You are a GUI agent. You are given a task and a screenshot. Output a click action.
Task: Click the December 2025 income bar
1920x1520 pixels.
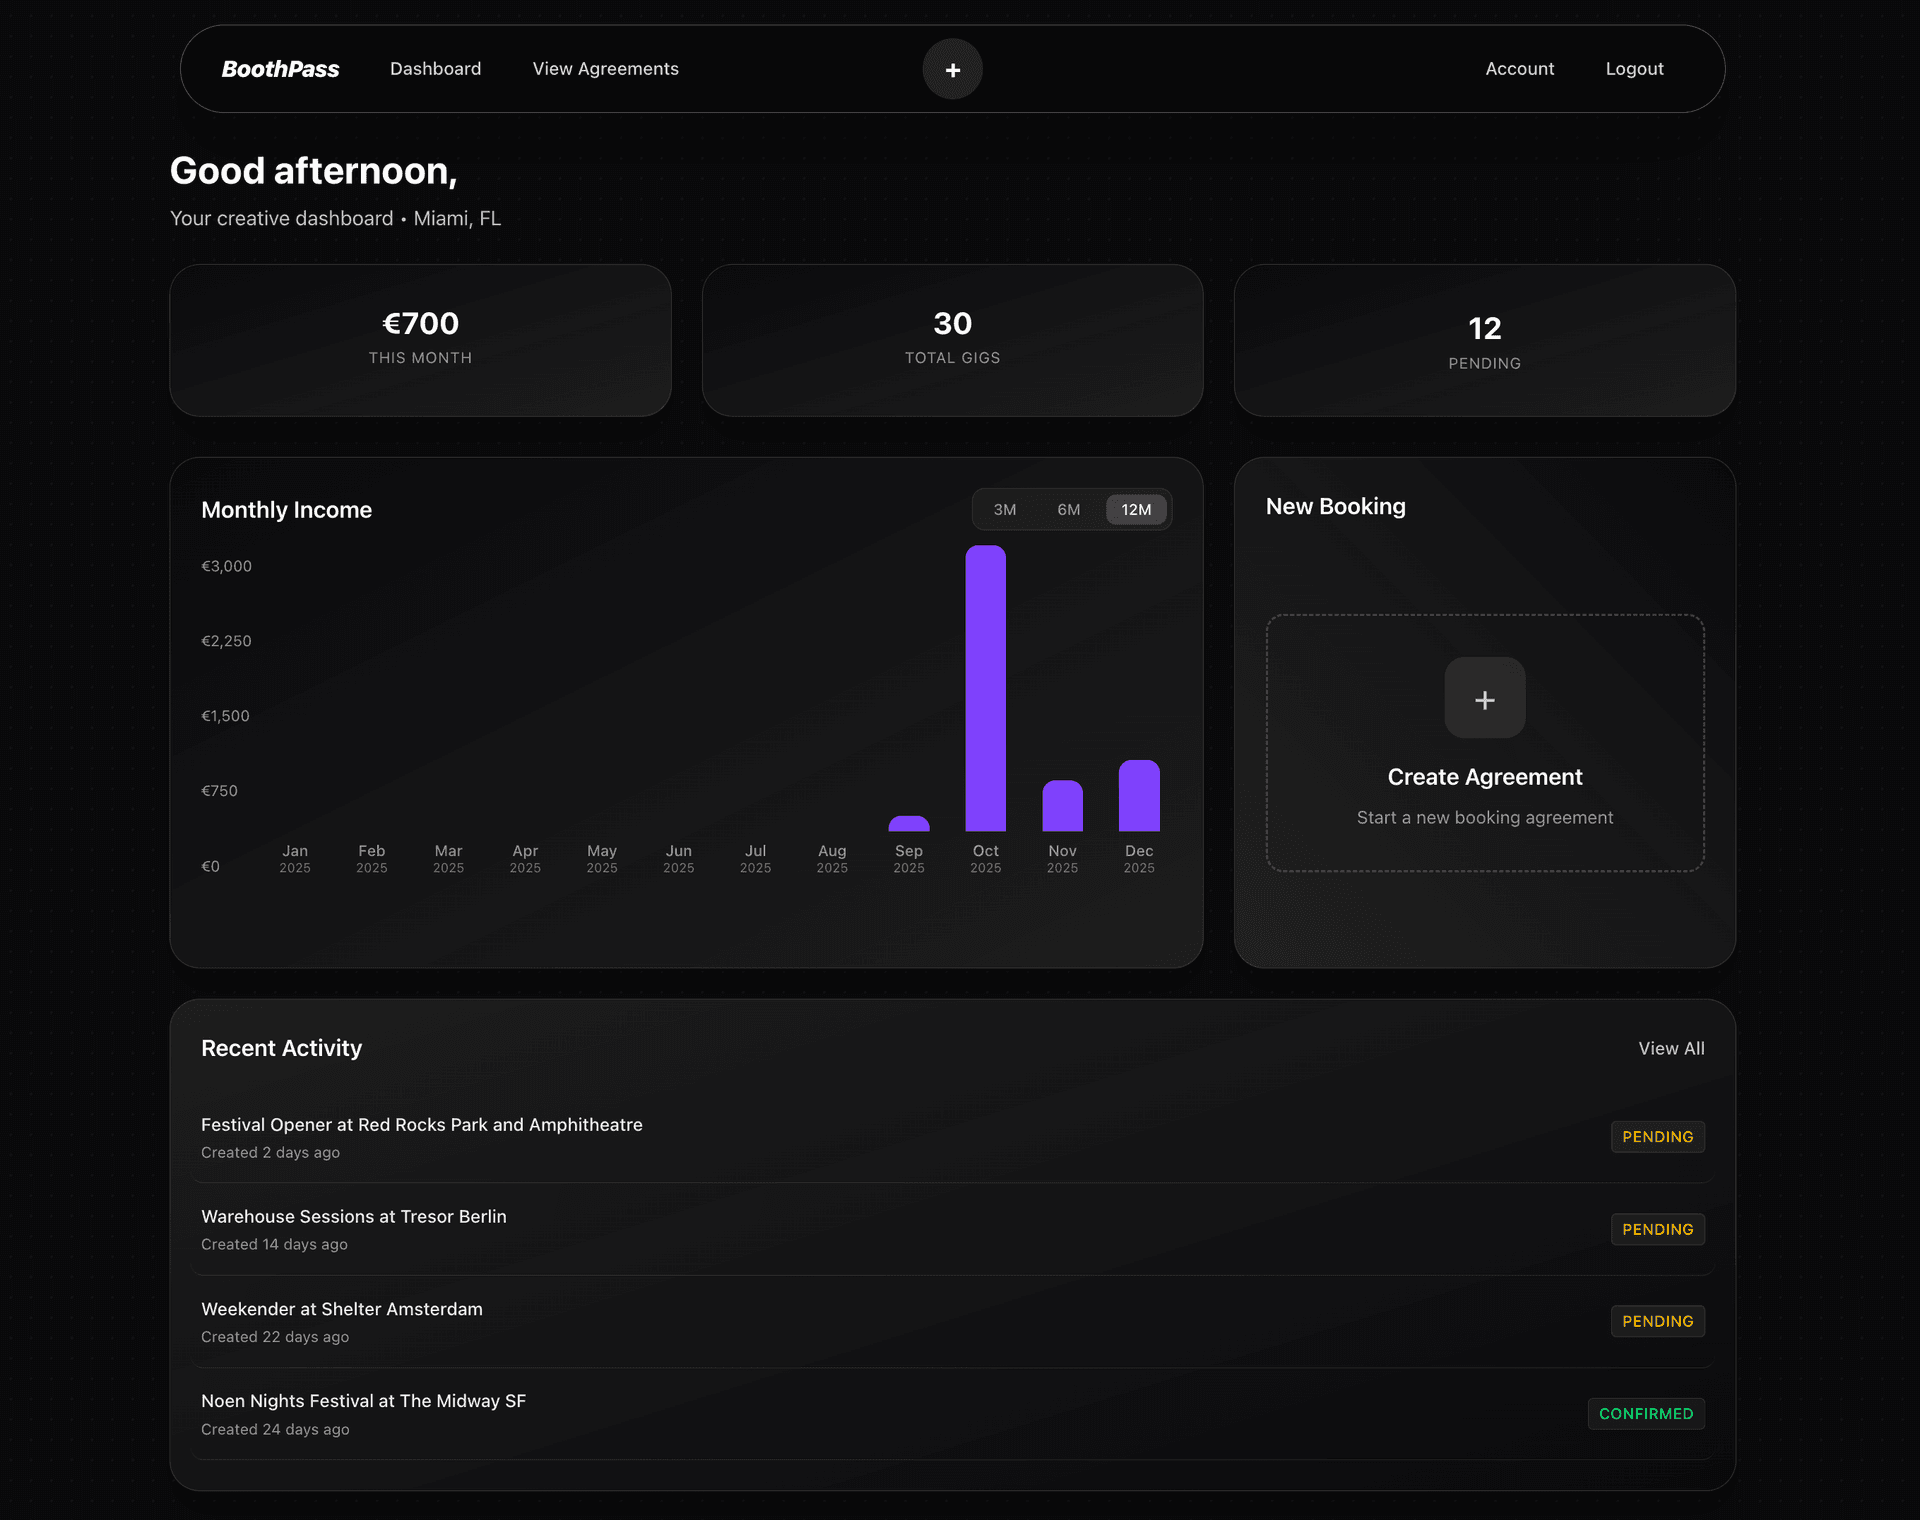pyautogui.click(x=1138, y=796)
